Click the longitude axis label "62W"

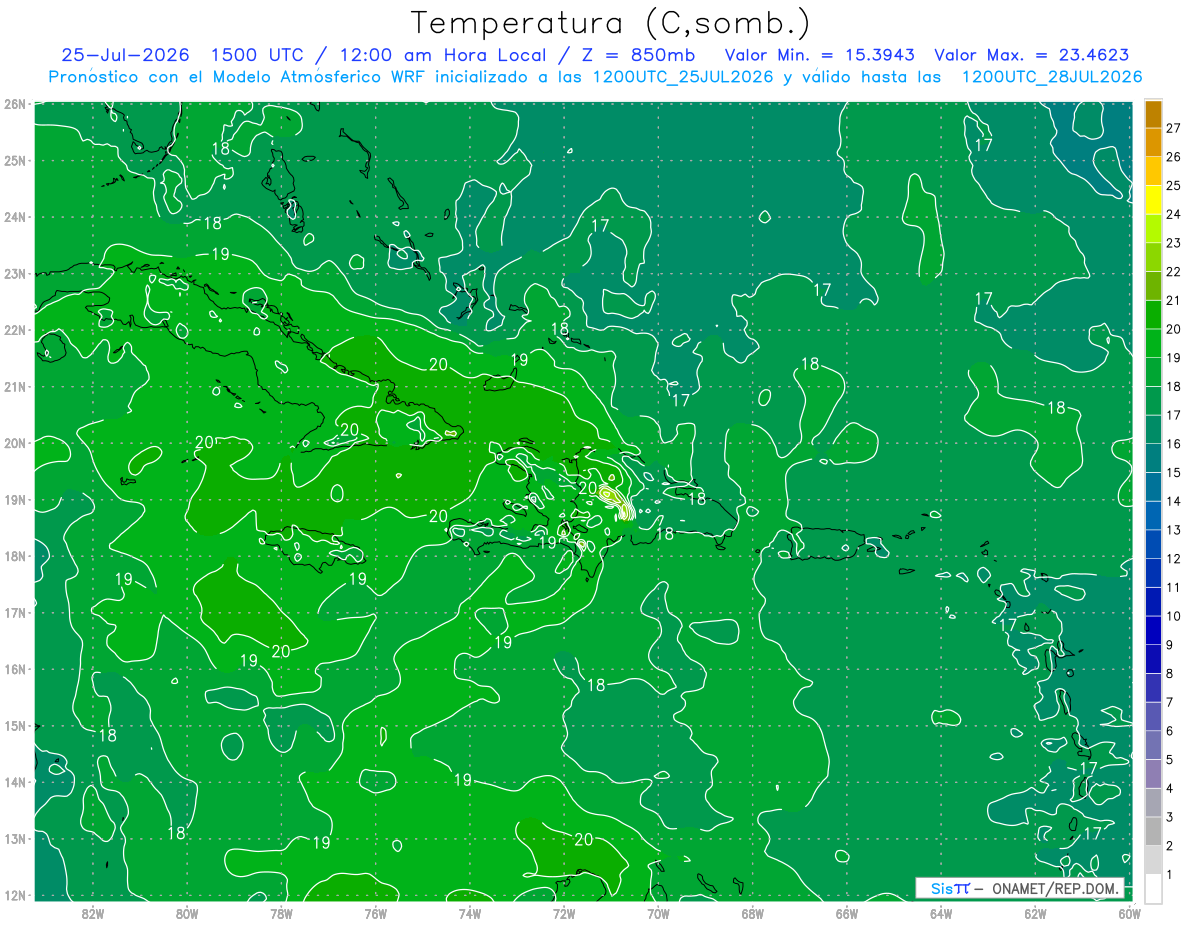coord(1035,913)
